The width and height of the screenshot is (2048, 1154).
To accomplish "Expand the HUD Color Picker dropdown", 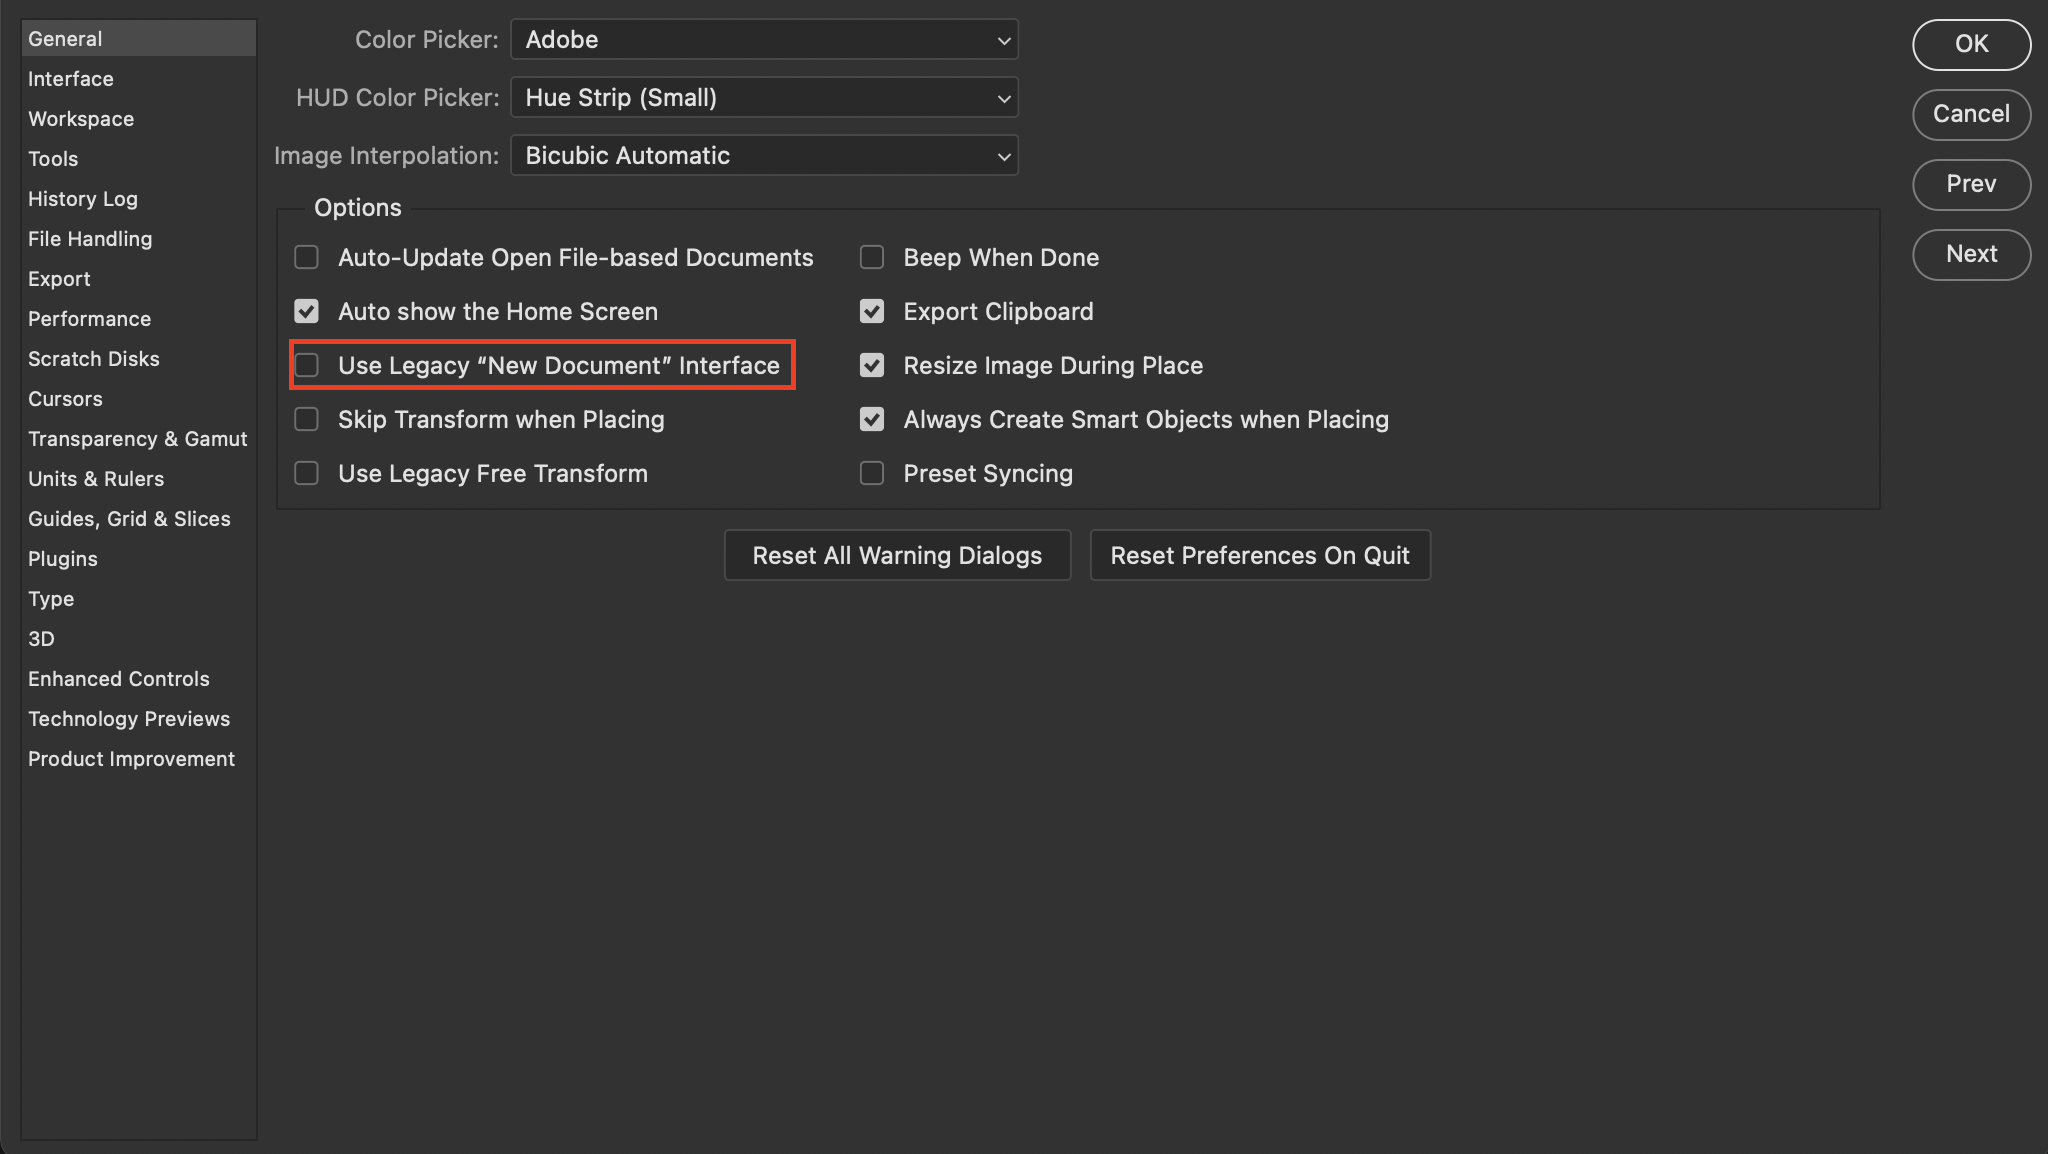I will pyautogui.click(x=764, y=98).
